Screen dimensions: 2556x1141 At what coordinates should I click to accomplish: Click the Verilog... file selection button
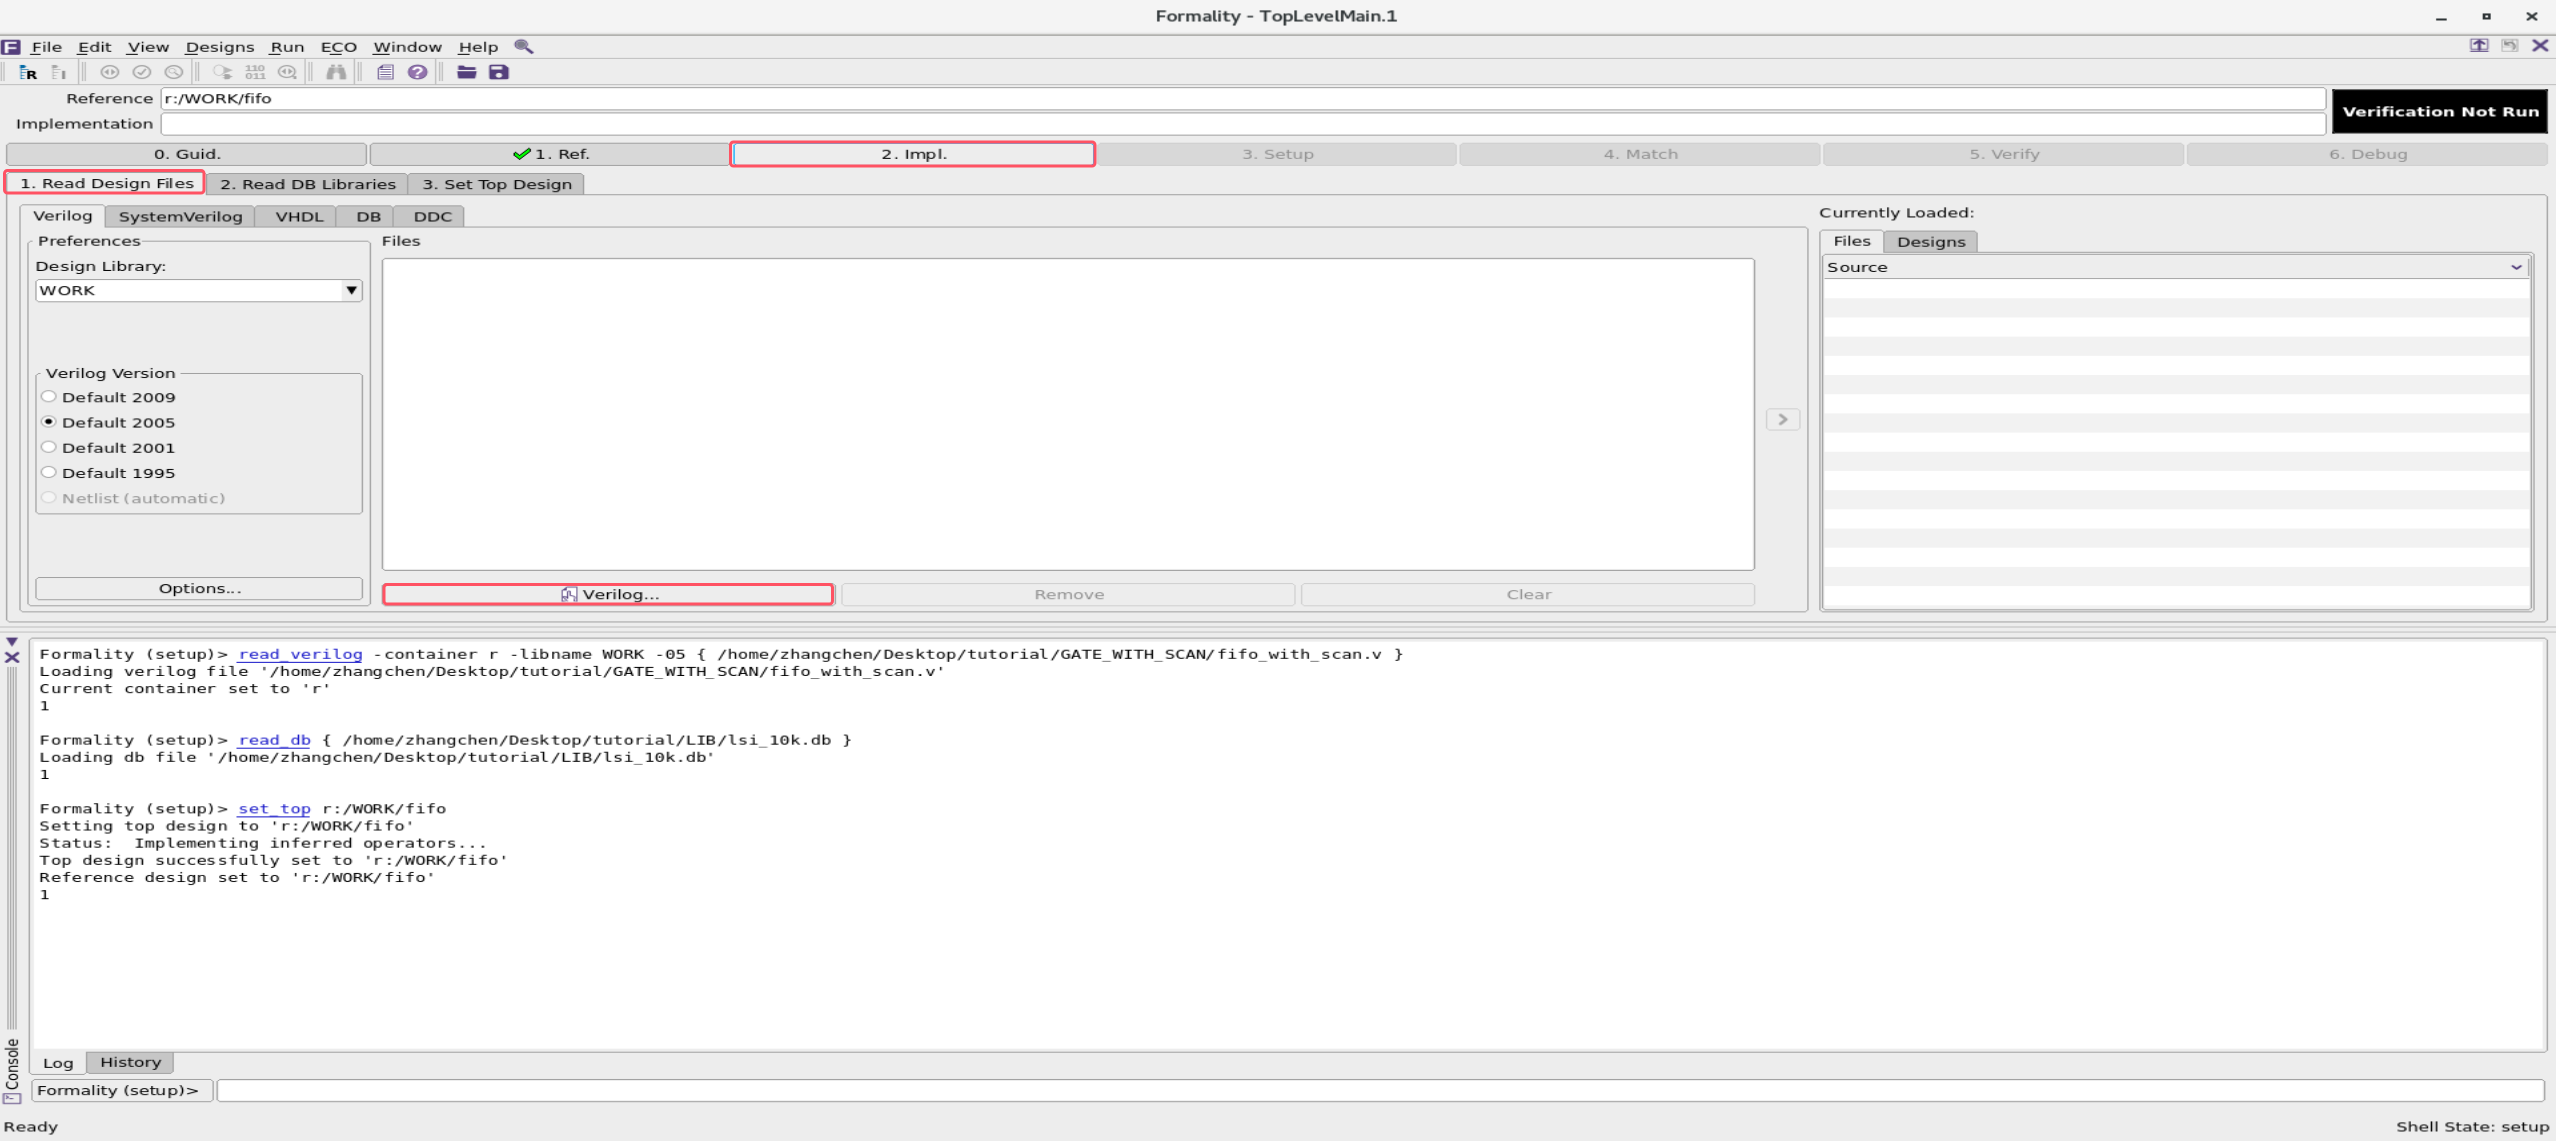pos(608,593)
